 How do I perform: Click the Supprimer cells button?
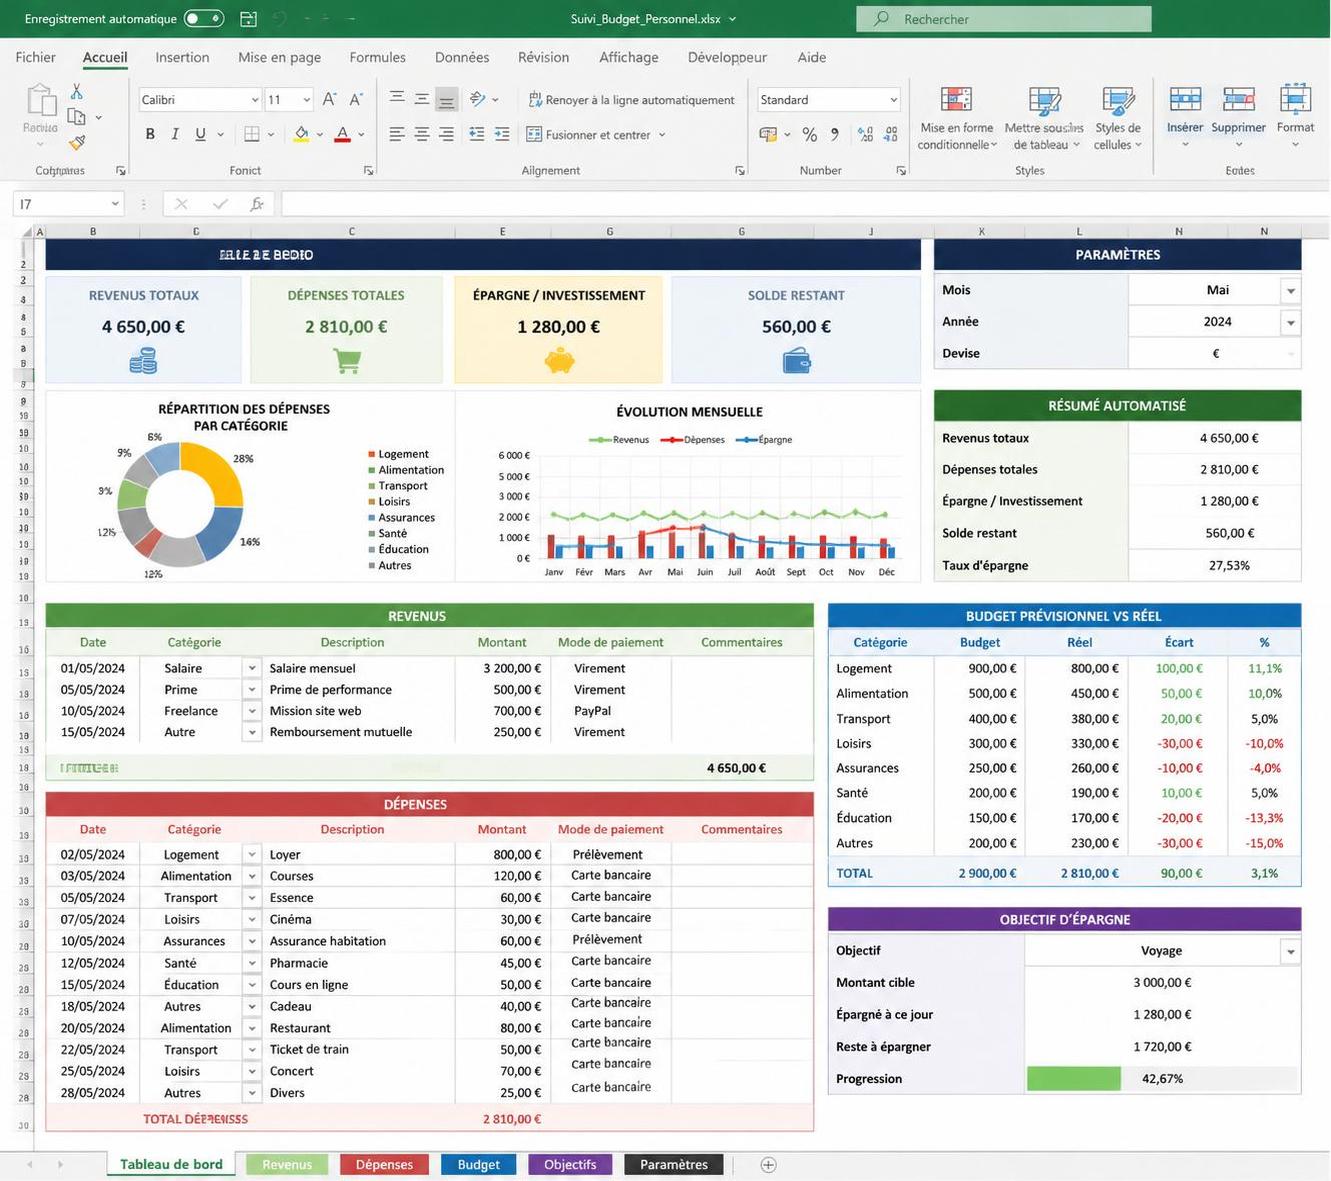point(1239,117)
